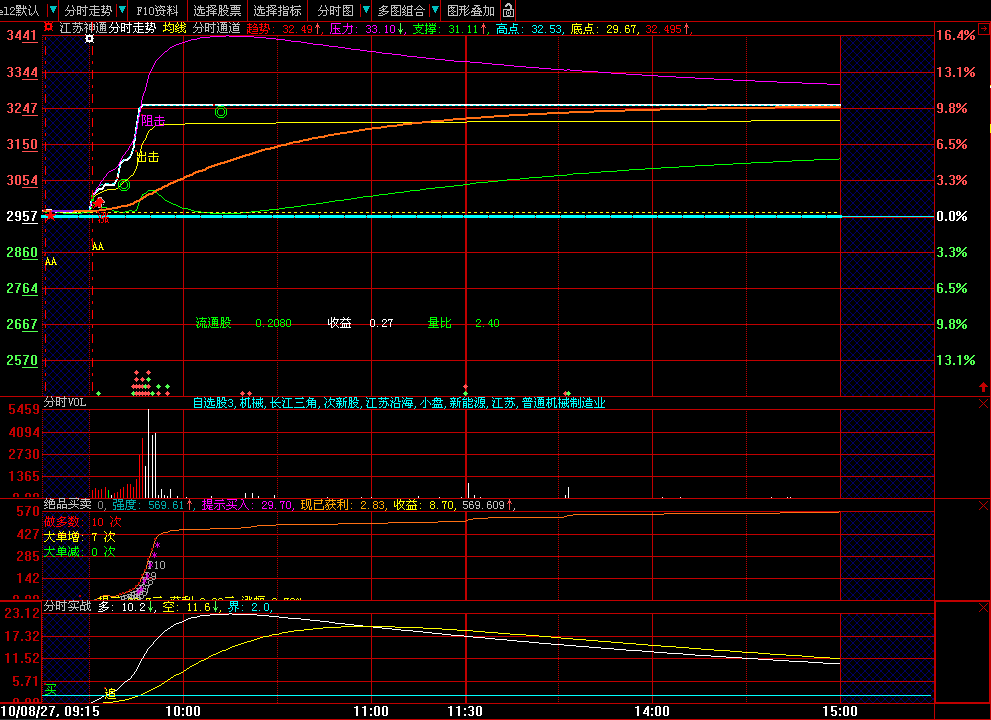Open the dropdown arrow next to 默认
This screenshot has width=991, height=720.
[x=52, y=10]
